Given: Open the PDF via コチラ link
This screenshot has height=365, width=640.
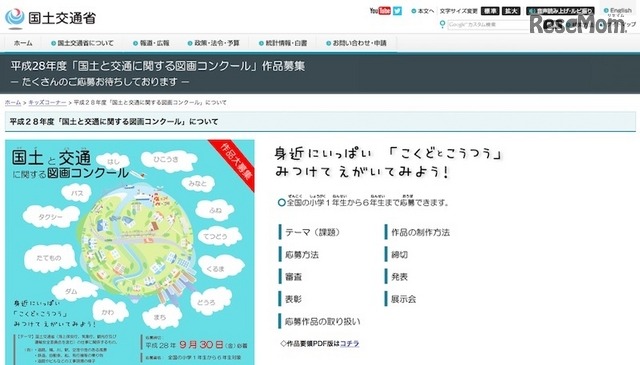Looking at the screenshot, I should pos(349,344).
